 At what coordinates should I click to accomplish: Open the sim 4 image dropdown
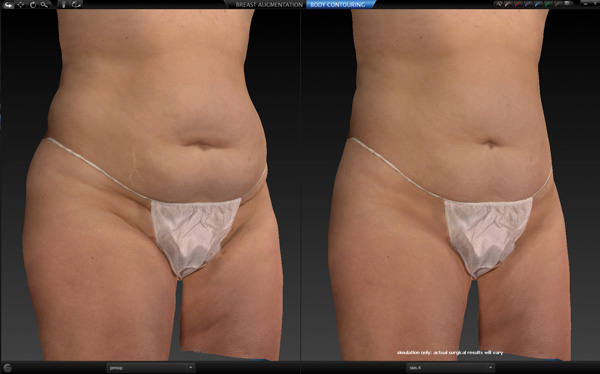[x=450, y=368]
